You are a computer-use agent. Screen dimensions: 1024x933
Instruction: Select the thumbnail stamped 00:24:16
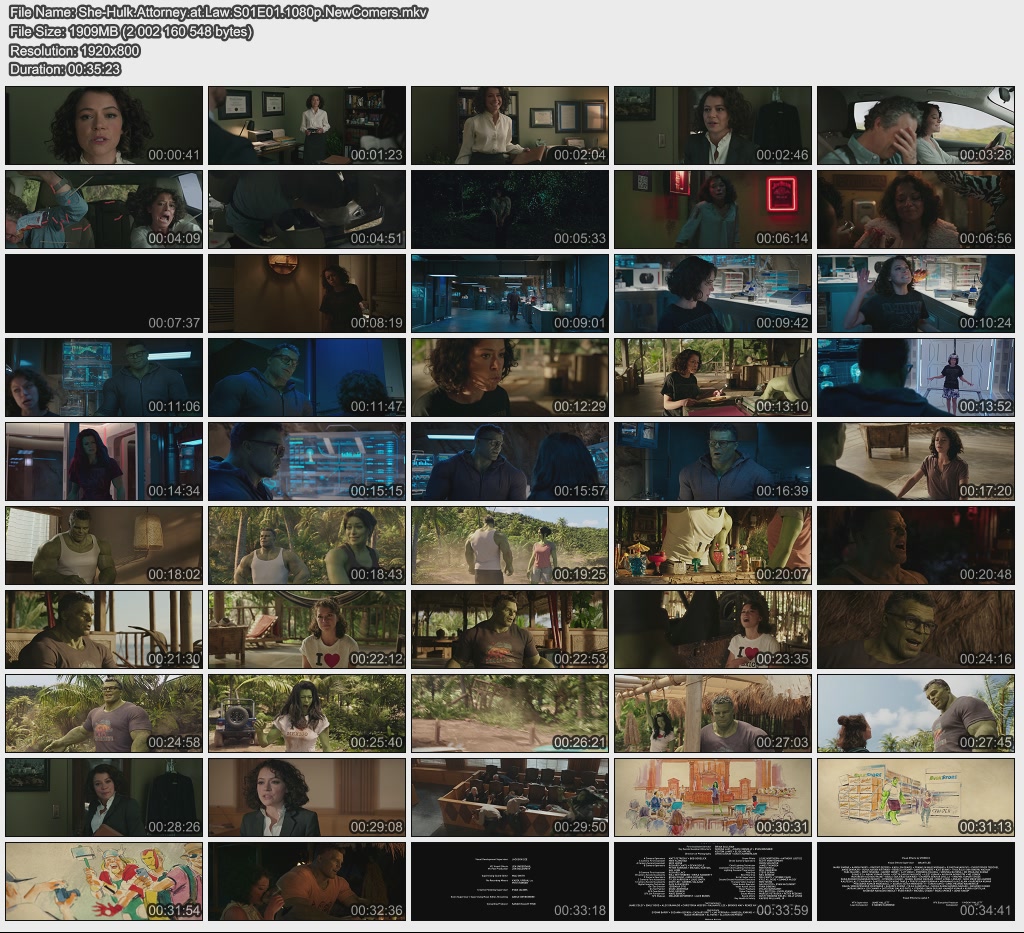916,630
